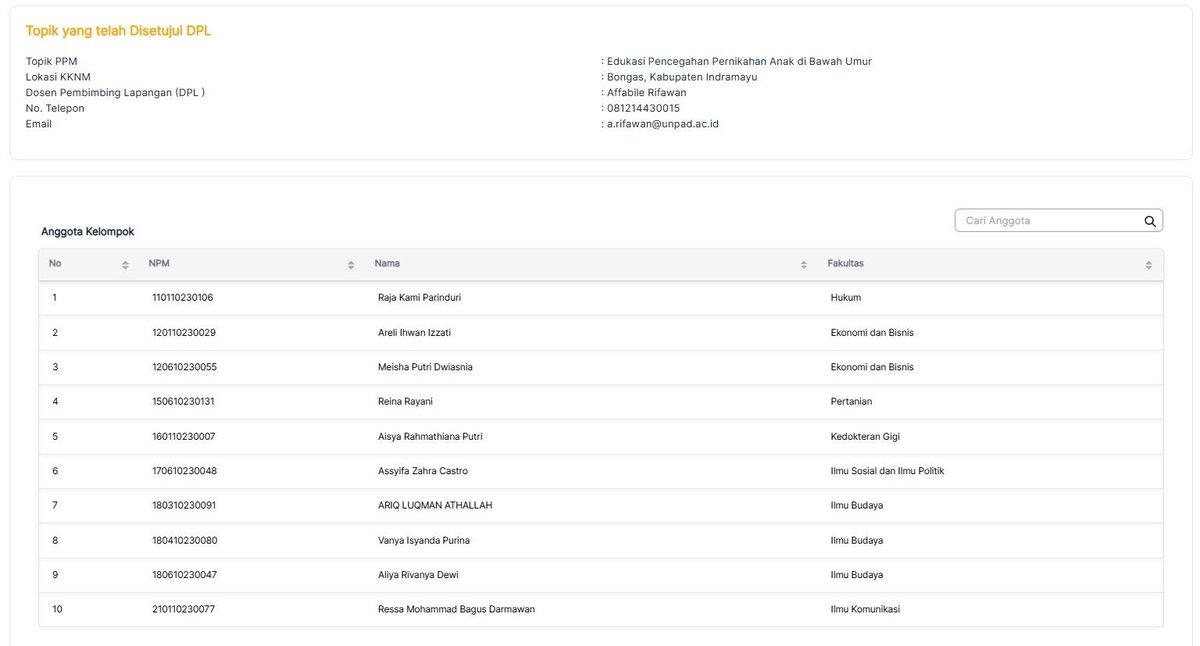Click NPM 210110230077
Screen dimensions: 1200x646
pyautogui.click(x=183, y=609)
